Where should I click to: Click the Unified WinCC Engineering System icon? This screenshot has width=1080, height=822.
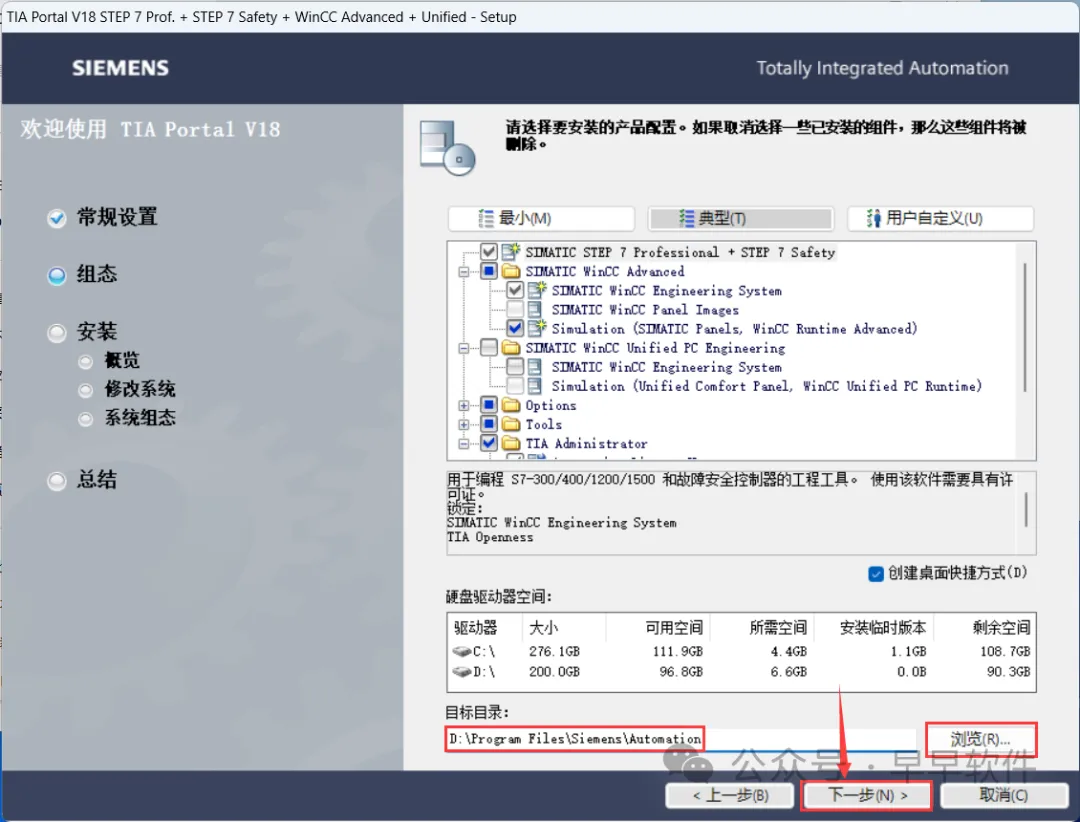click(x=534, y=367)
